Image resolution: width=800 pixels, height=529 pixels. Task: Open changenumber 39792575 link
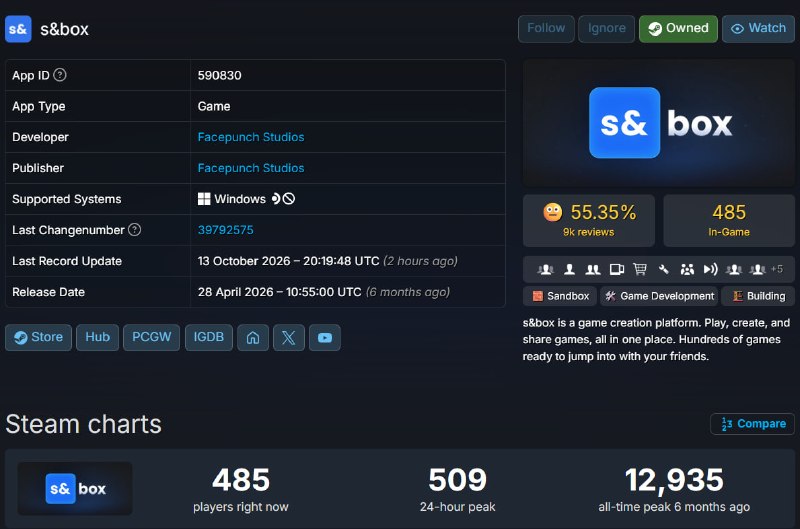pyautogui.click(x=226, y=230)
